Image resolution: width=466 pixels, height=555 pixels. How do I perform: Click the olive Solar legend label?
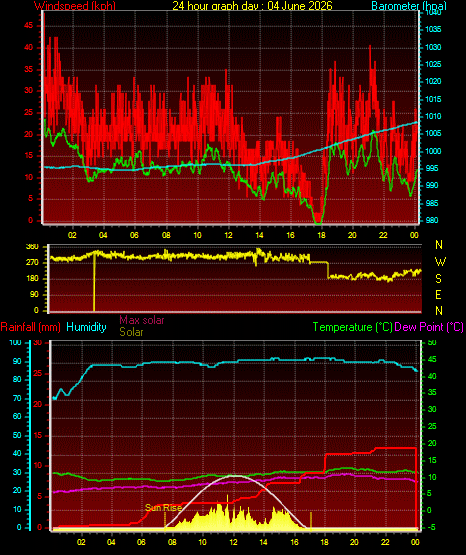point(131,332)
